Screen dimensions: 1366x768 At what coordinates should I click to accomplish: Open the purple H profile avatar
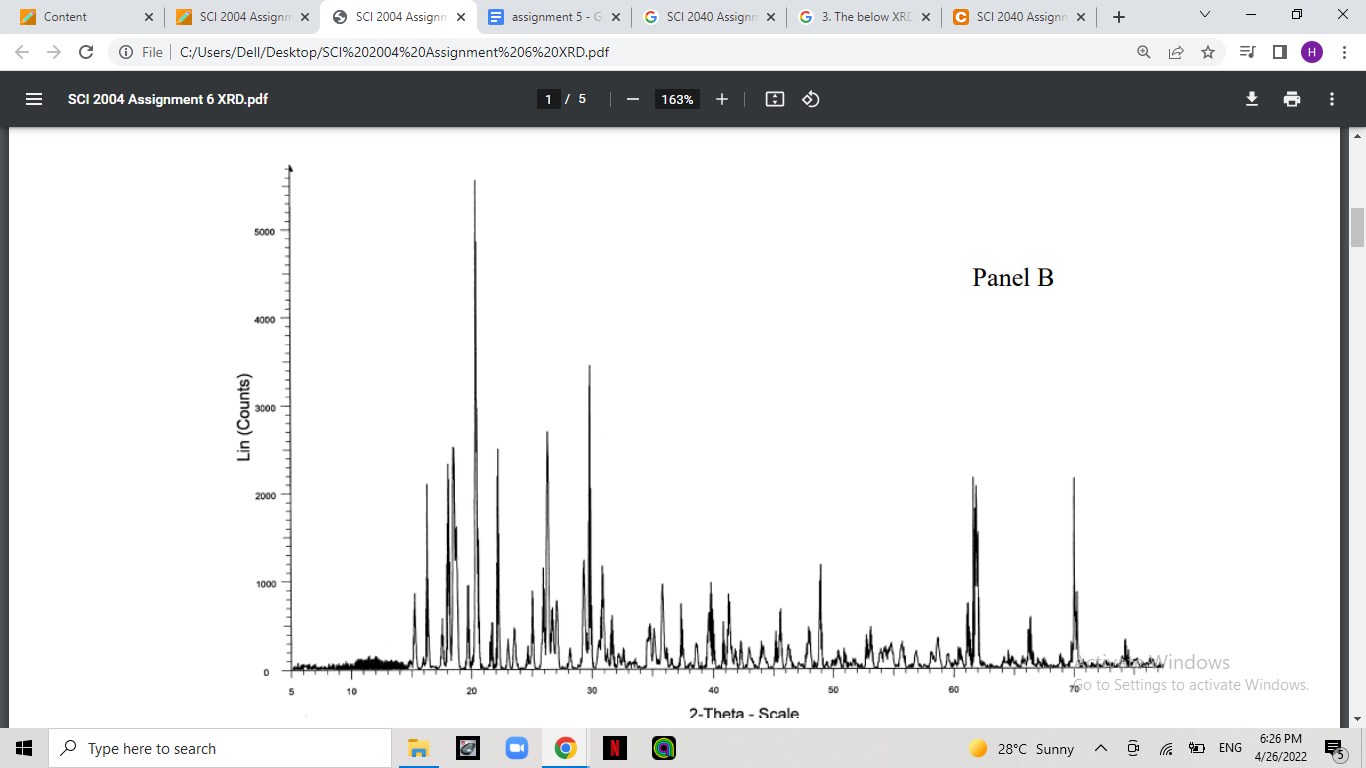point(1312,52)
